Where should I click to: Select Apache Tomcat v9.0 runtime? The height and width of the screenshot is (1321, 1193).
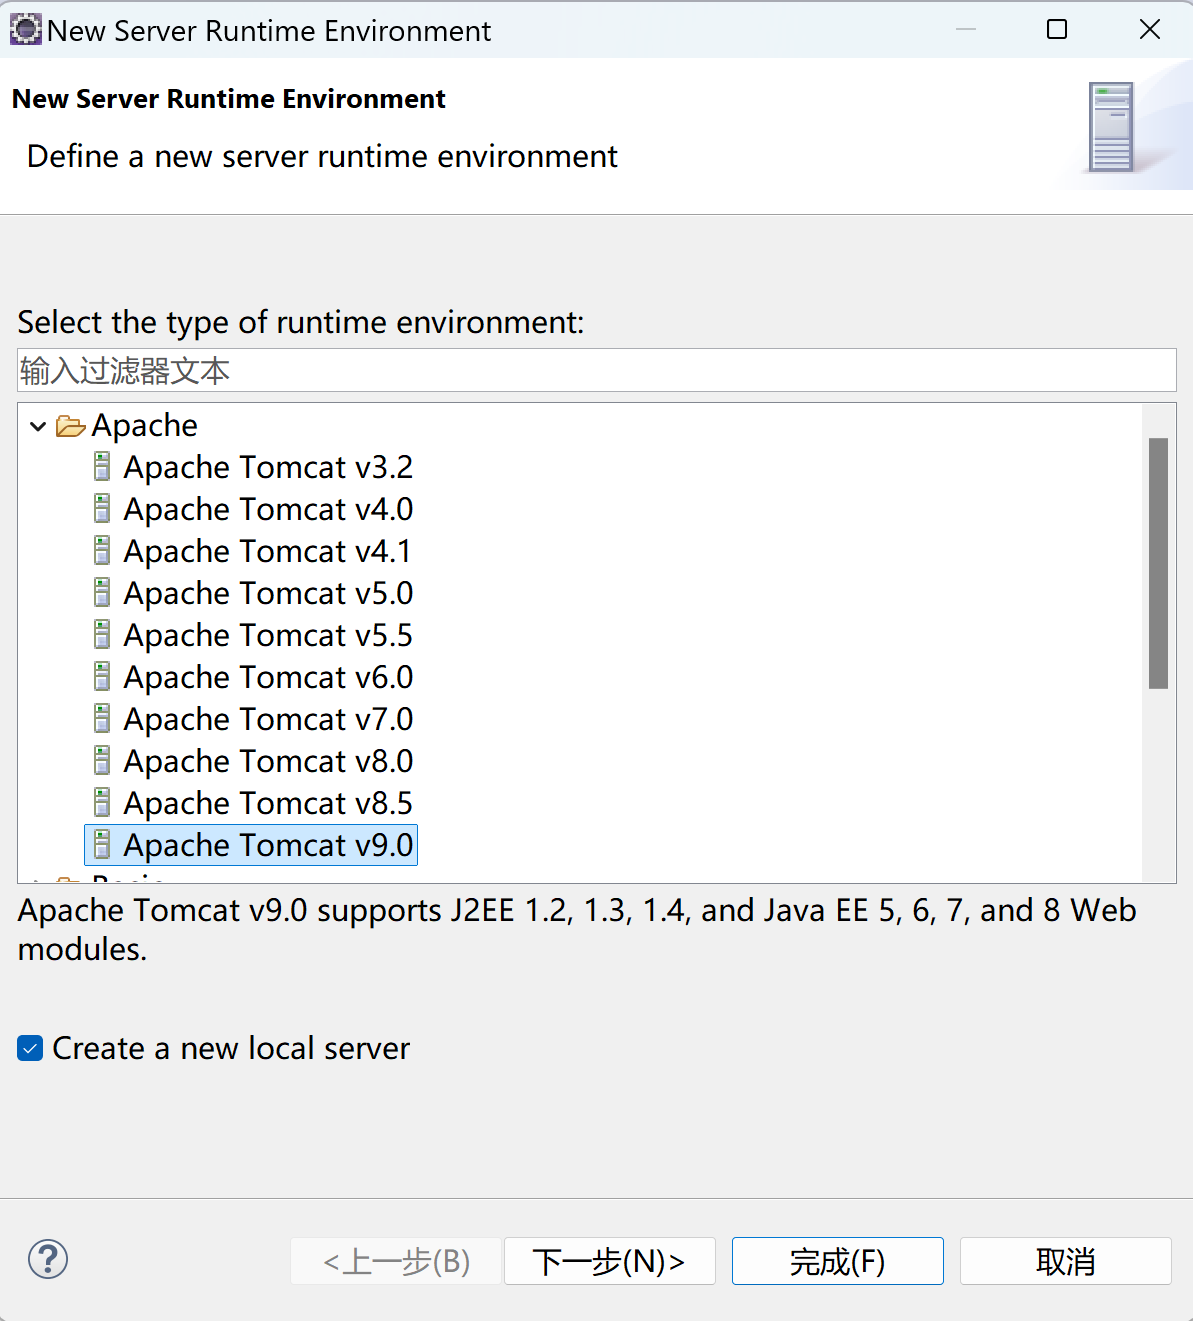click(268, 845)
